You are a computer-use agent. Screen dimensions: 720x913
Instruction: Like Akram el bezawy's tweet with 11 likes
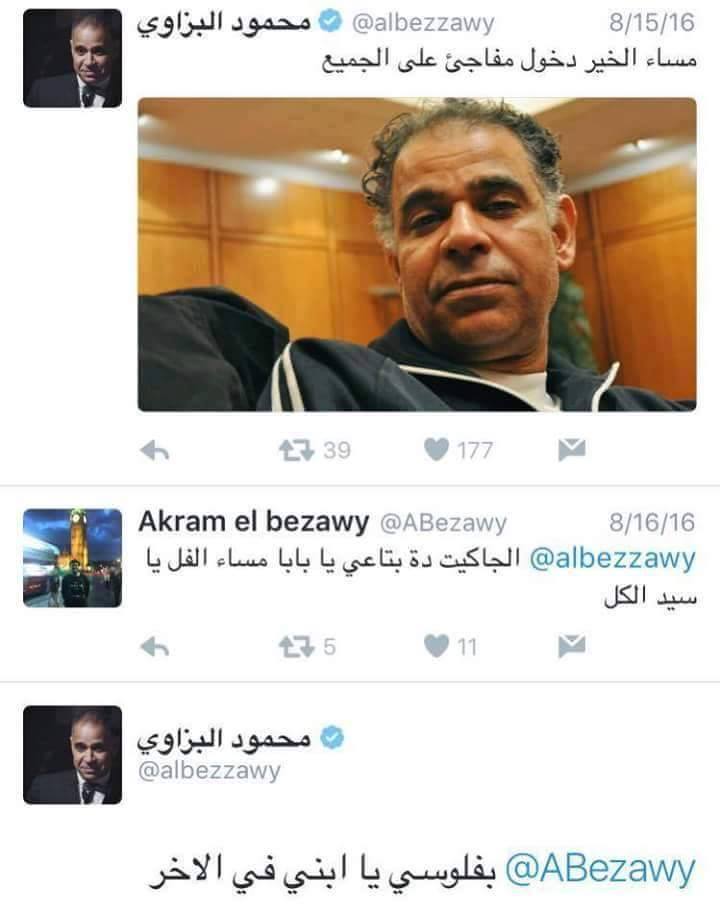tap(437, 646)
